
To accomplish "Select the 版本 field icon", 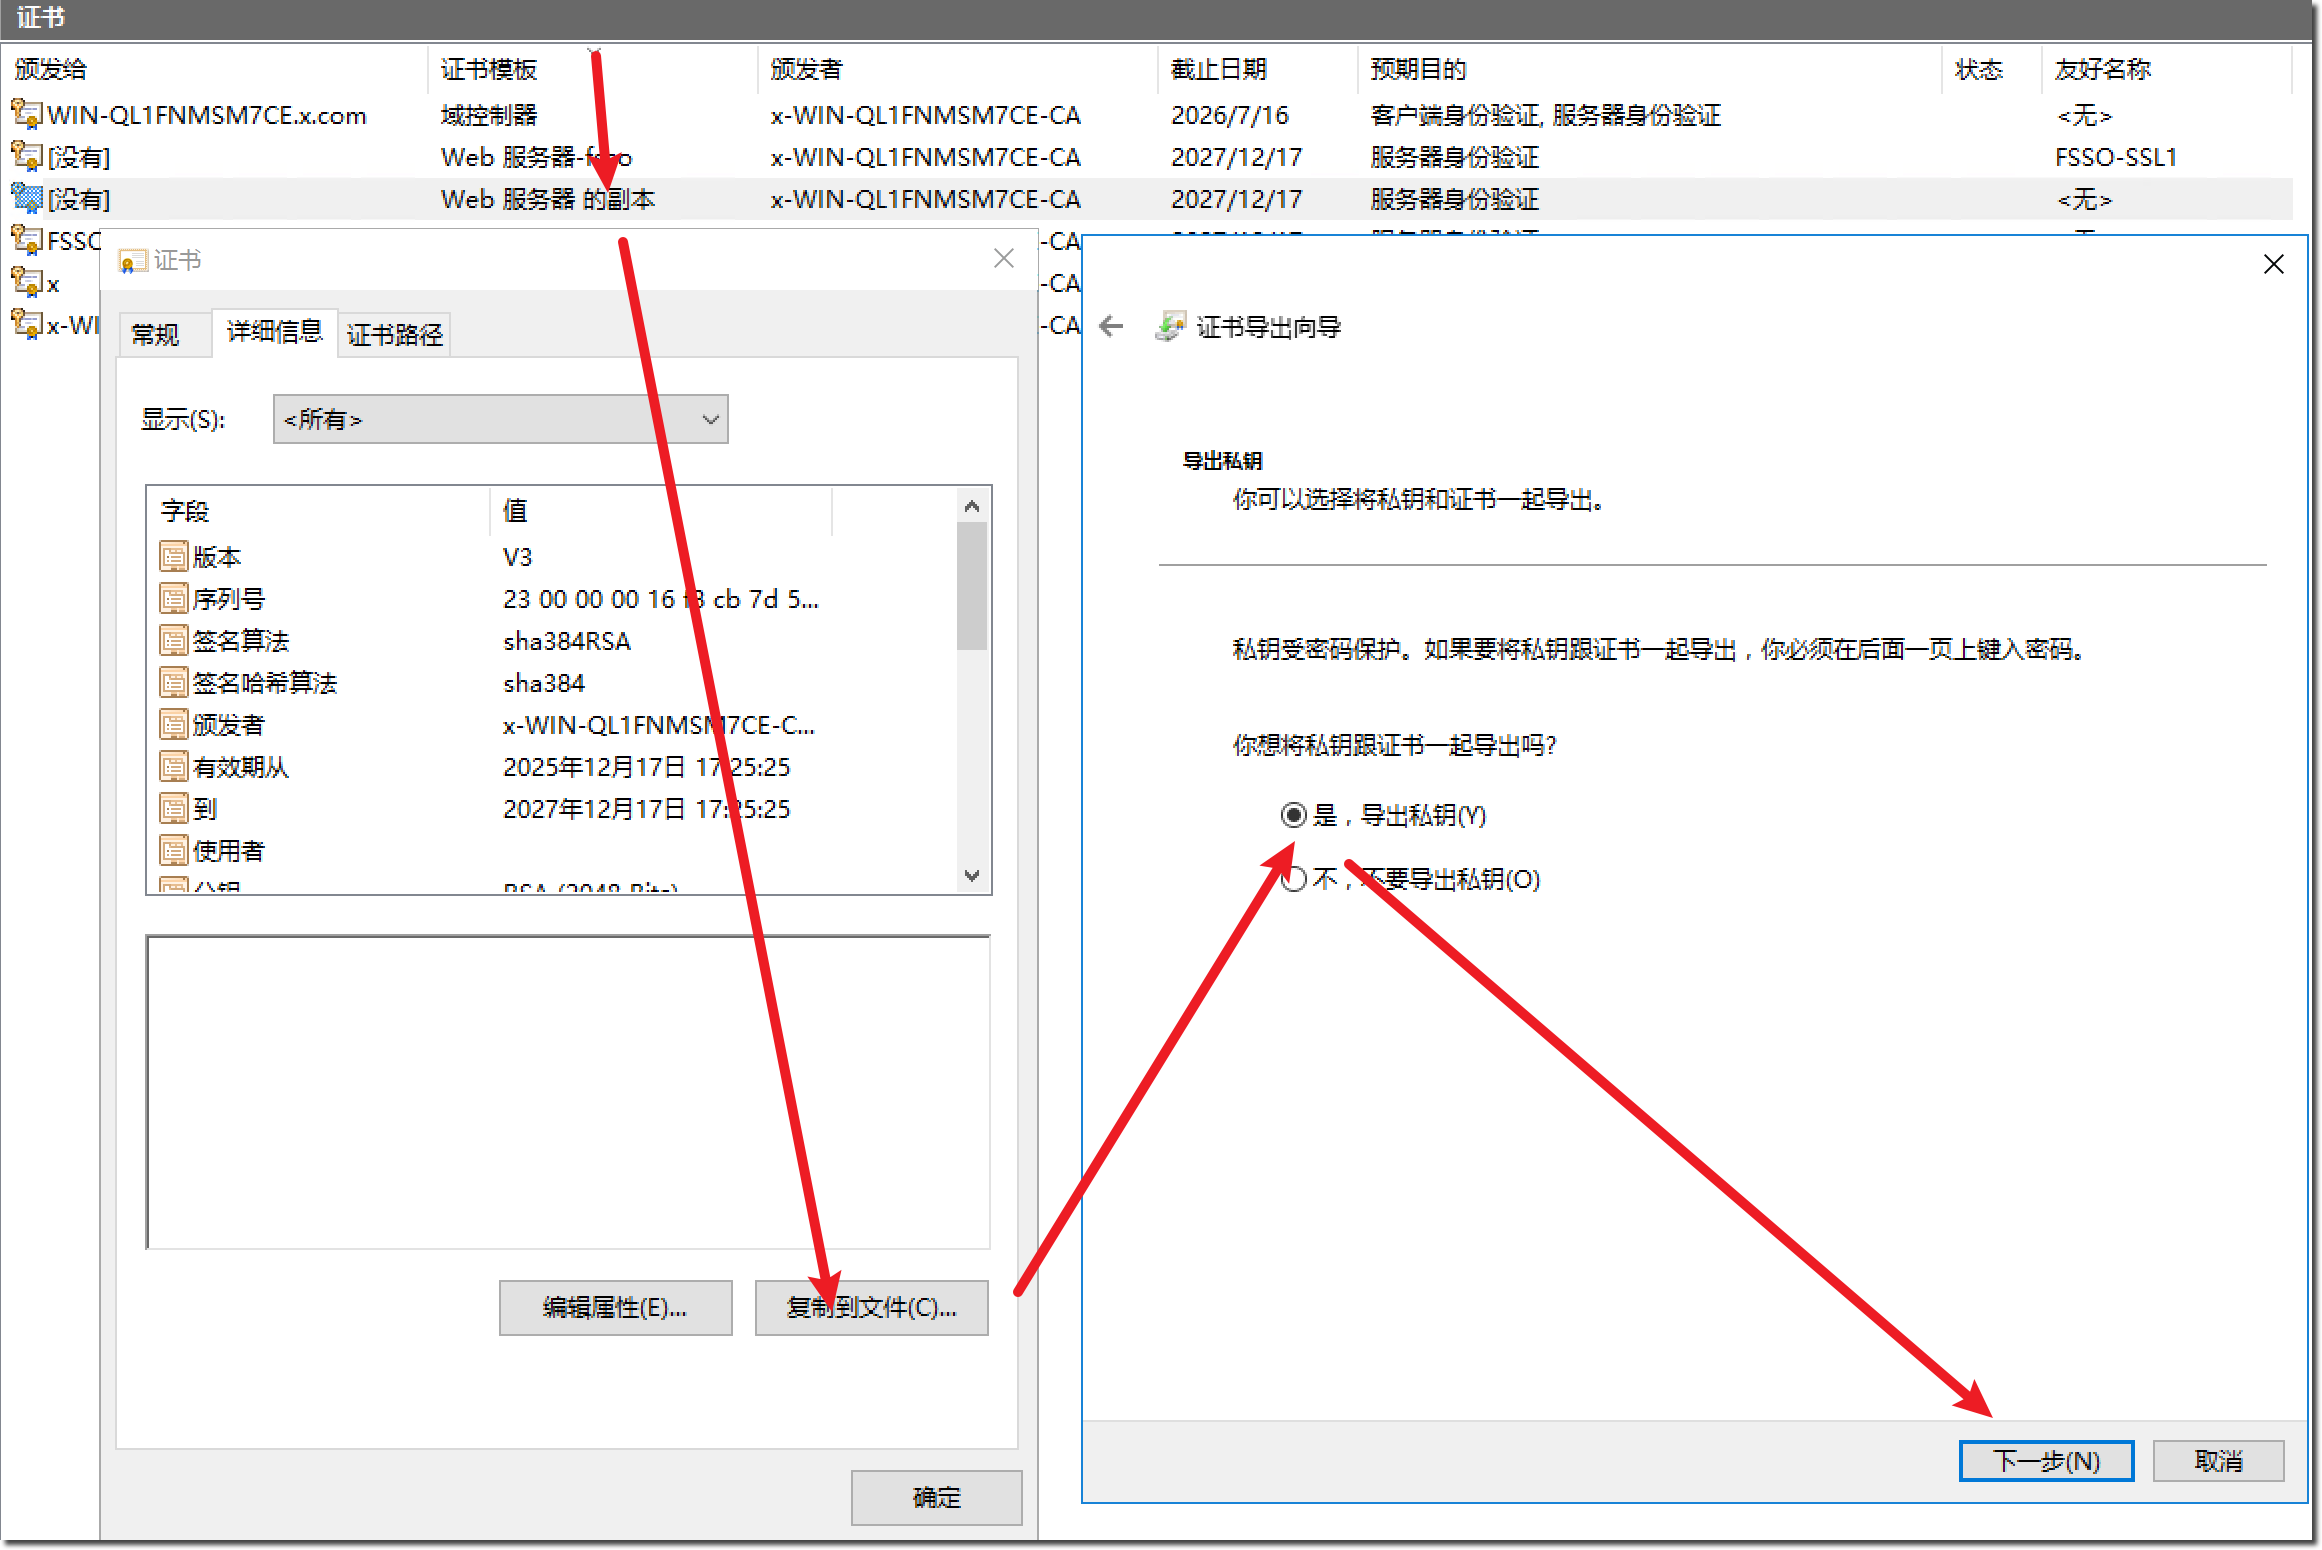I will pyautogui.click(x=174, y=556).
